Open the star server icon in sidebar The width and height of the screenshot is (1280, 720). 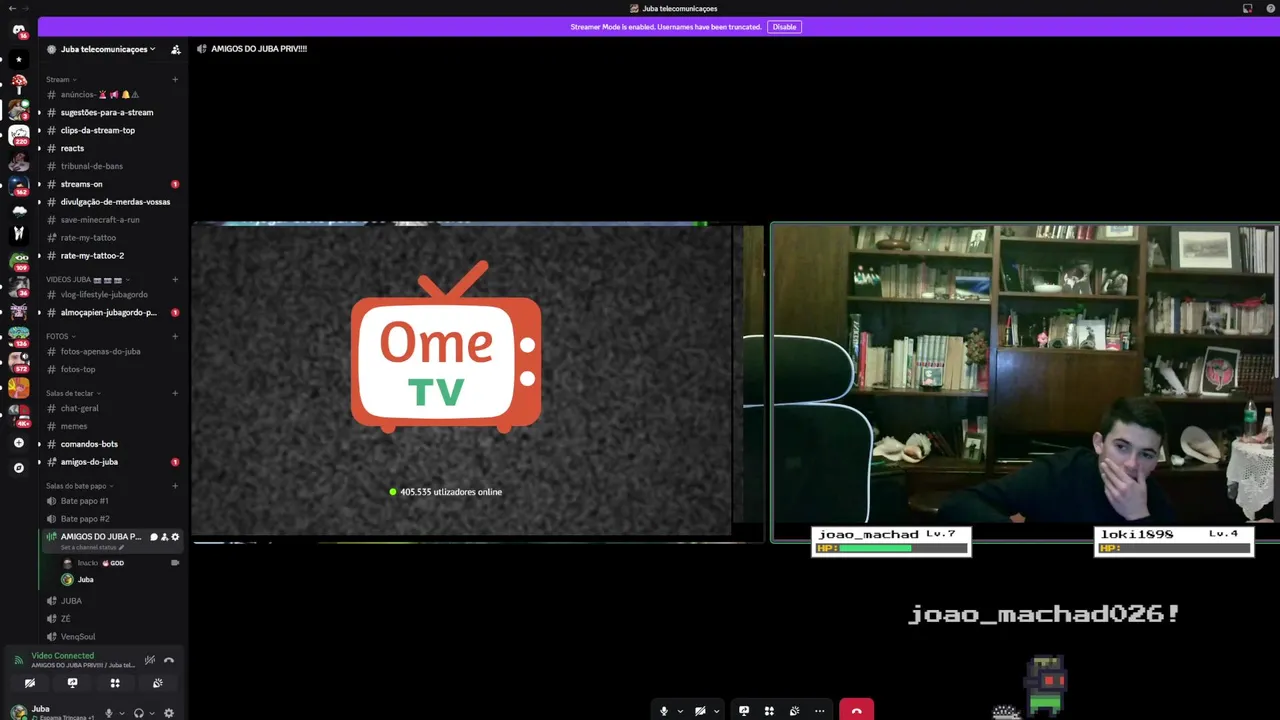coord(19,59)
